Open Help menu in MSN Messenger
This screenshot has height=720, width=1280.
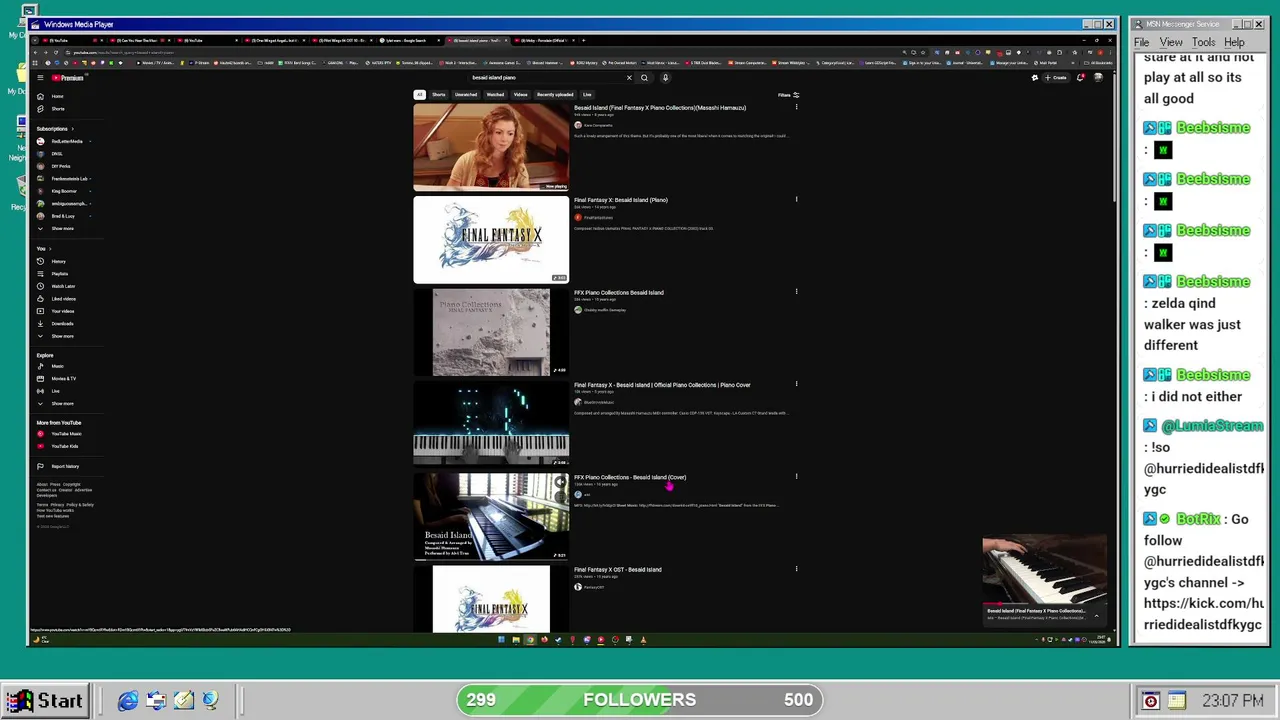(1234, 43)
